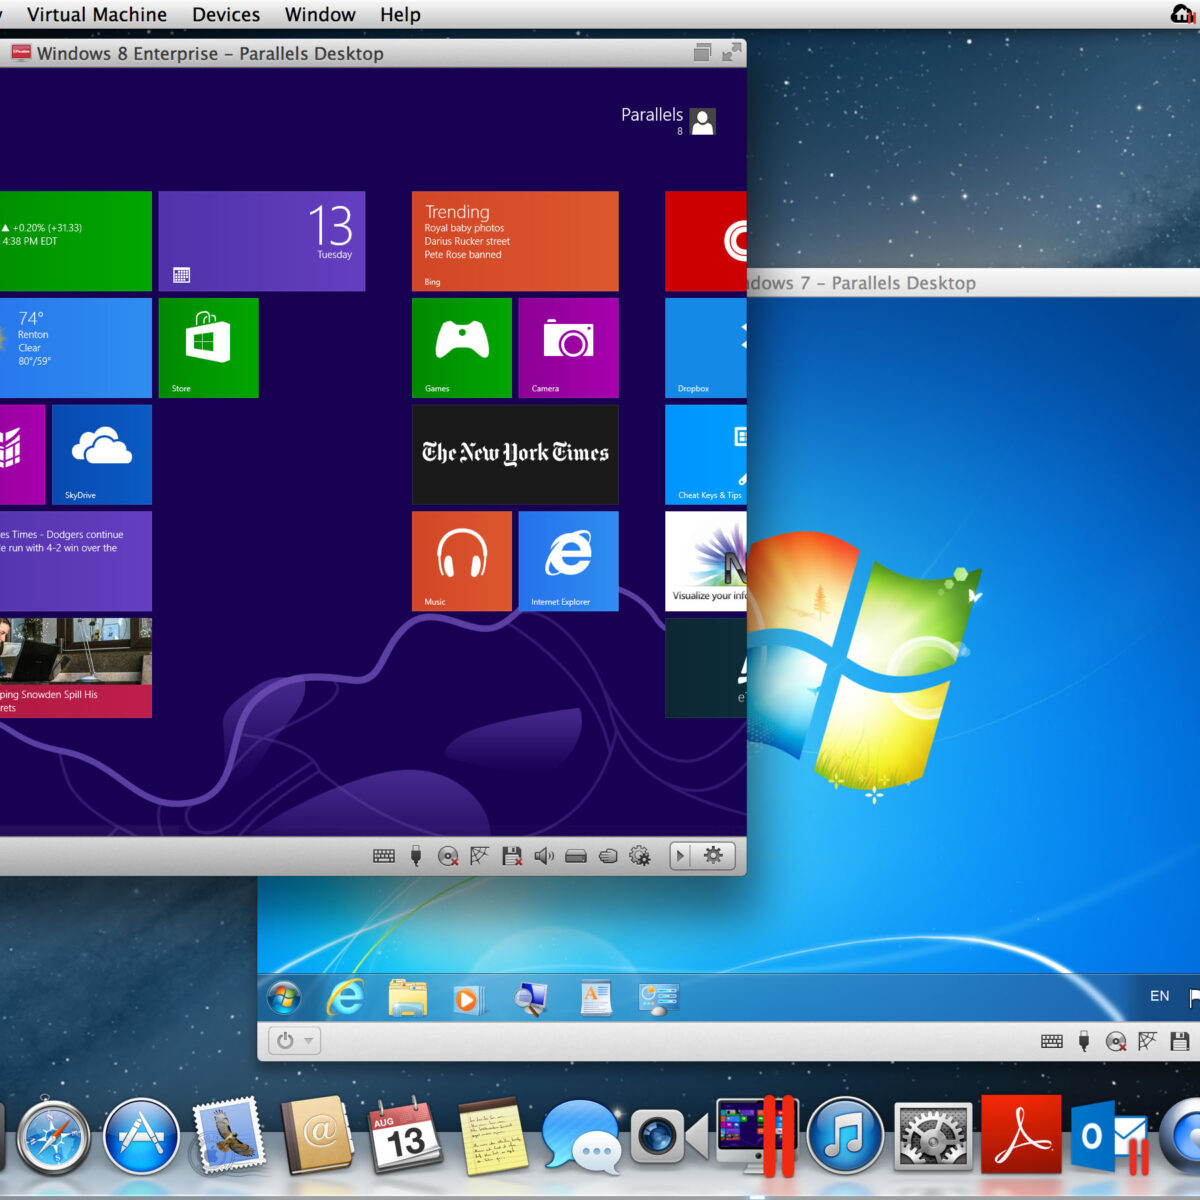Open Mail from the Dock
Image resolution: width=1200 pixels, height=1200 pixels.
point(230,1136)
